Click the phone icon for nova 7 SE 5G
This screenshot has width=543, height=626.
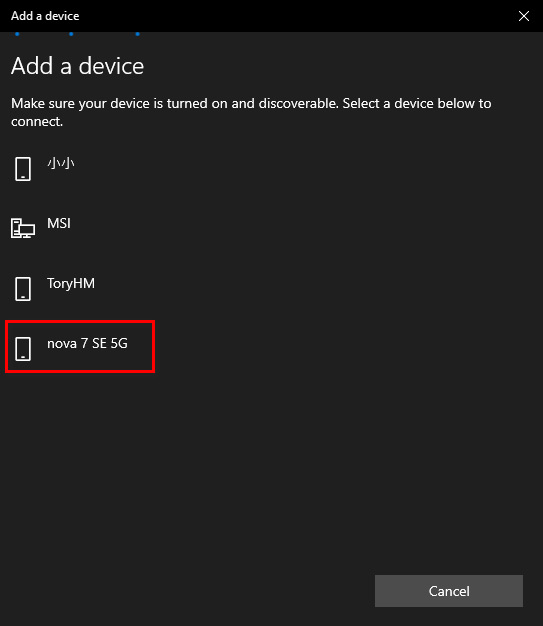23,349
